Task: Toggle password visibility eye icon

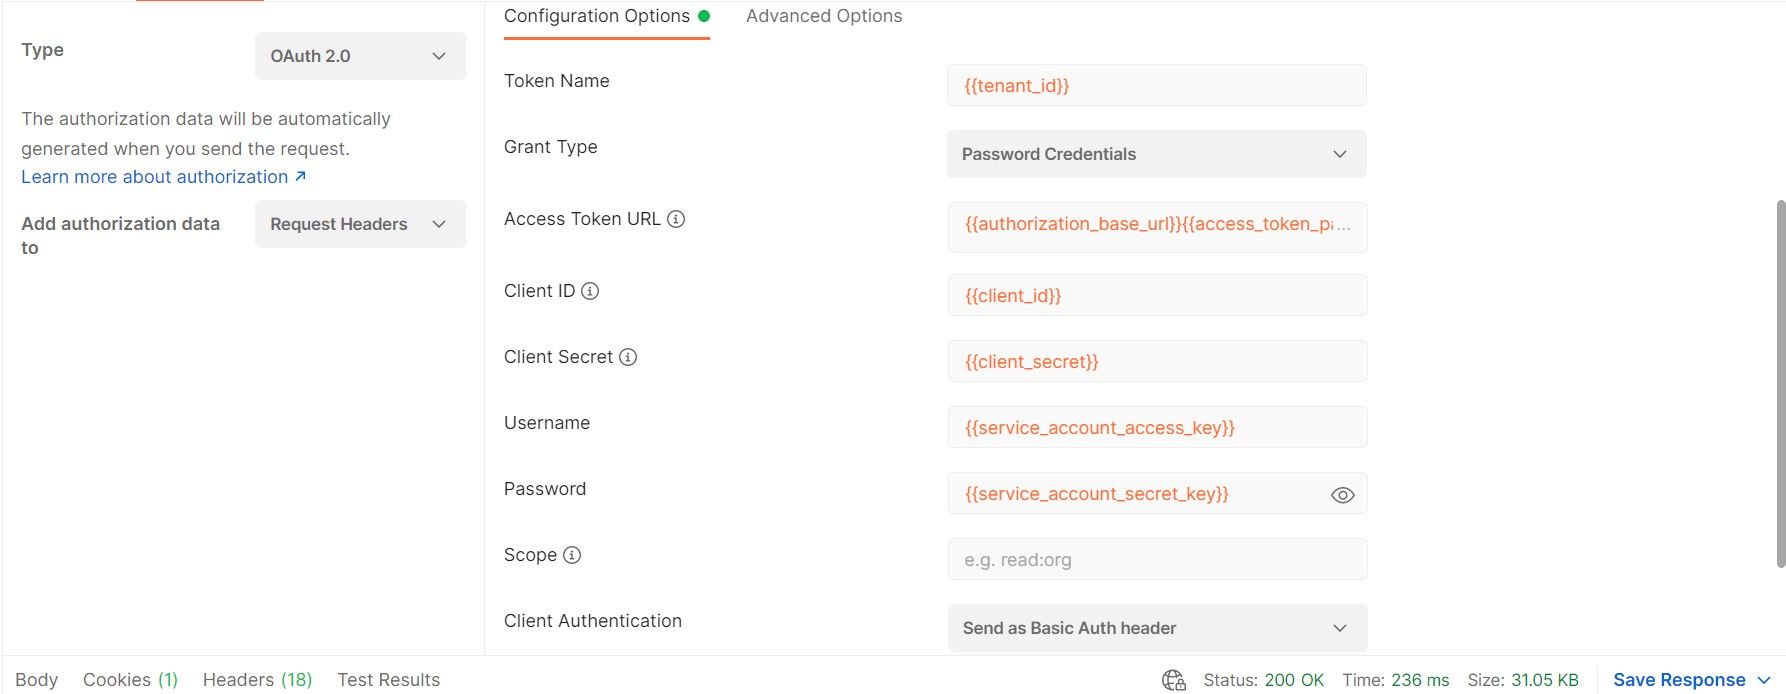Action: (1342, 495)
